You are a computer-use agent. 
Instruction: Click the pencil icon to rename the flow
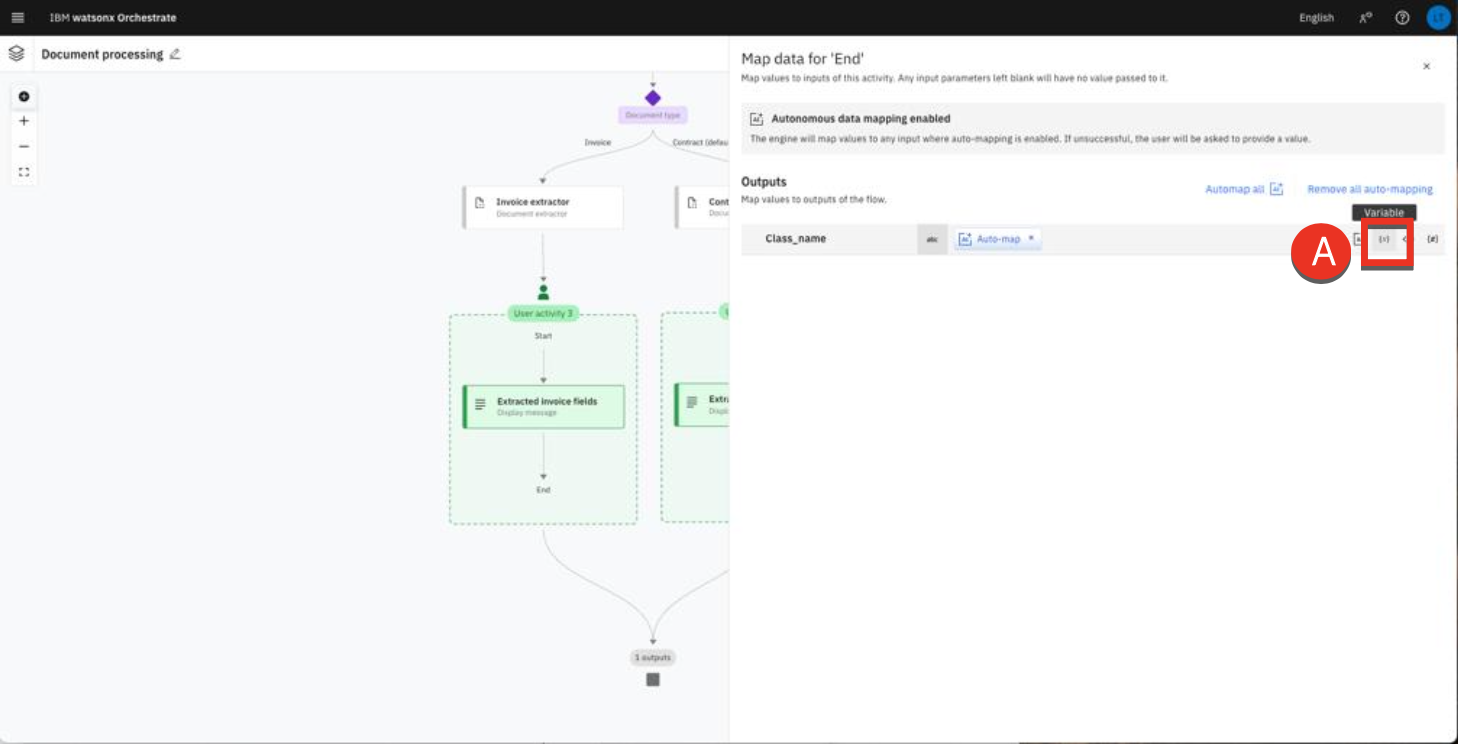[175, 54]
